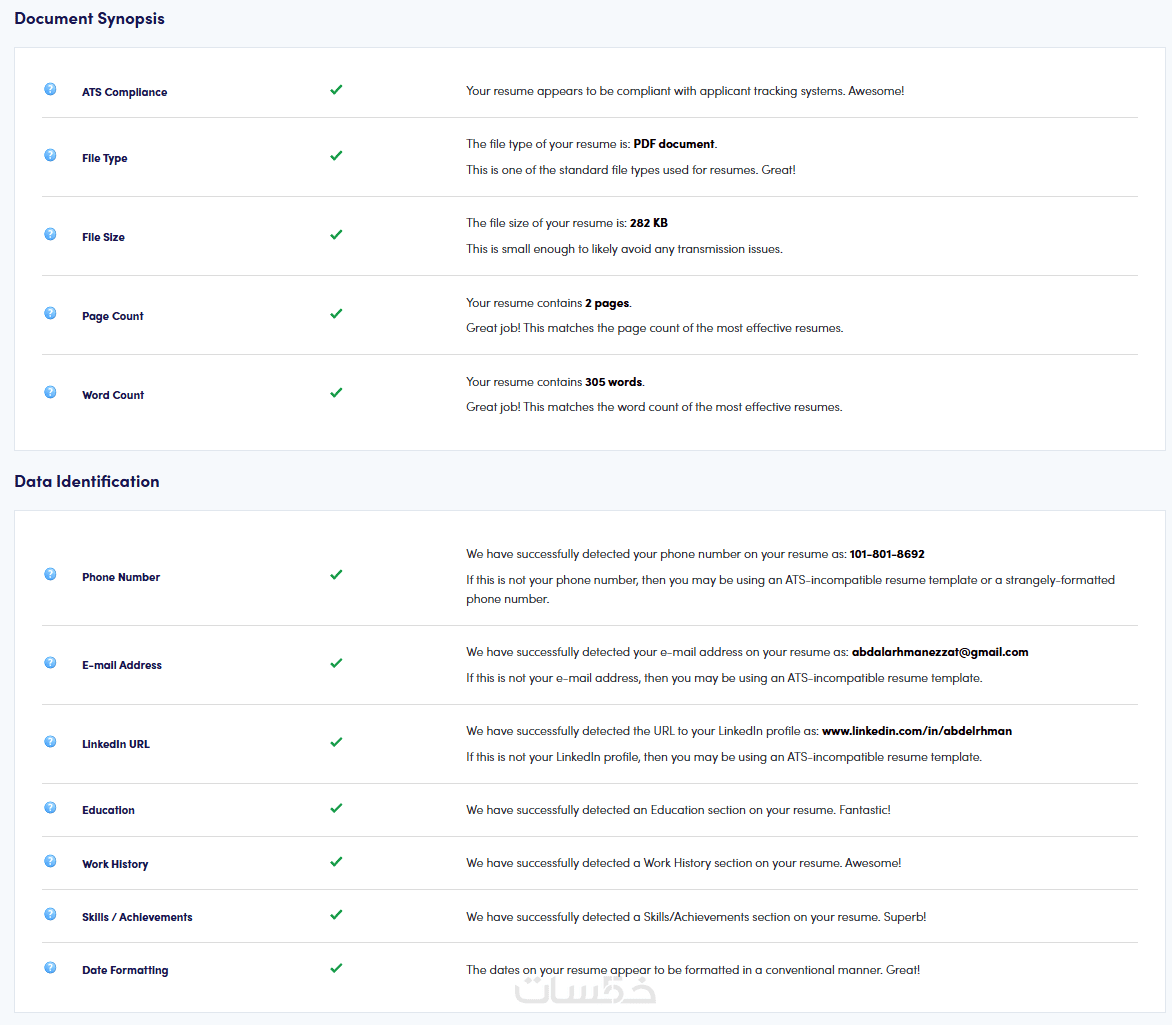Click the green checkmark in Date Formatting row

point(336,967)
